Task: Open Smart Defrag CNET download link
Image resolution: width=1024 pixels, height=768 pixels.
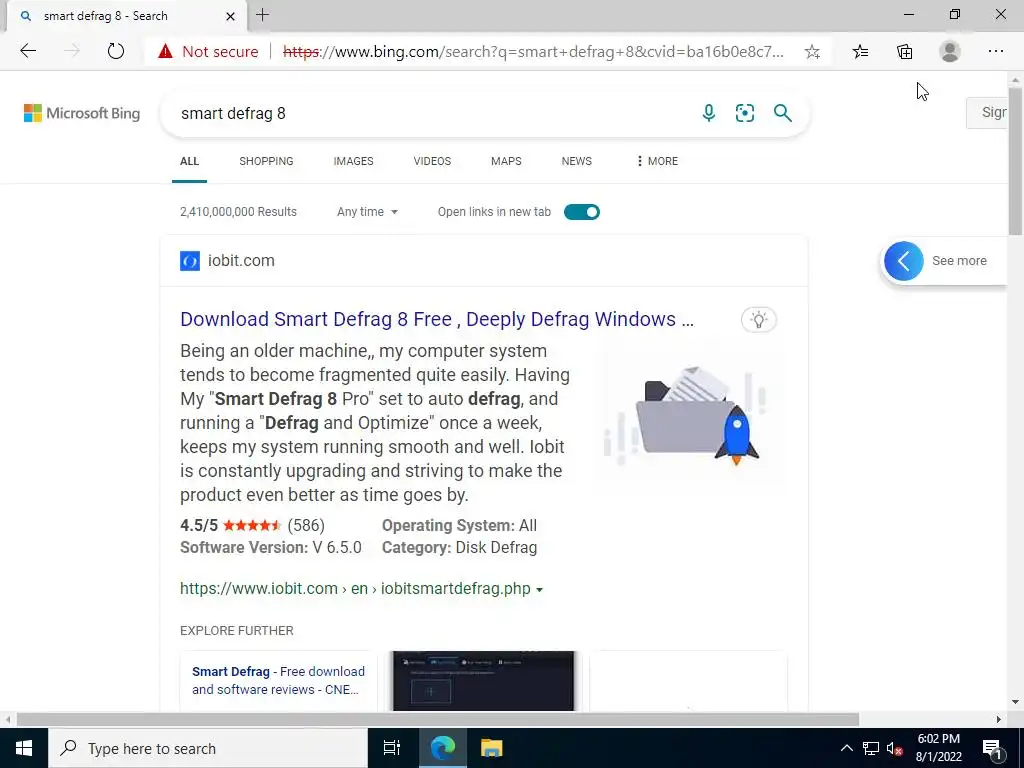Action: click(x=278, y=680)
